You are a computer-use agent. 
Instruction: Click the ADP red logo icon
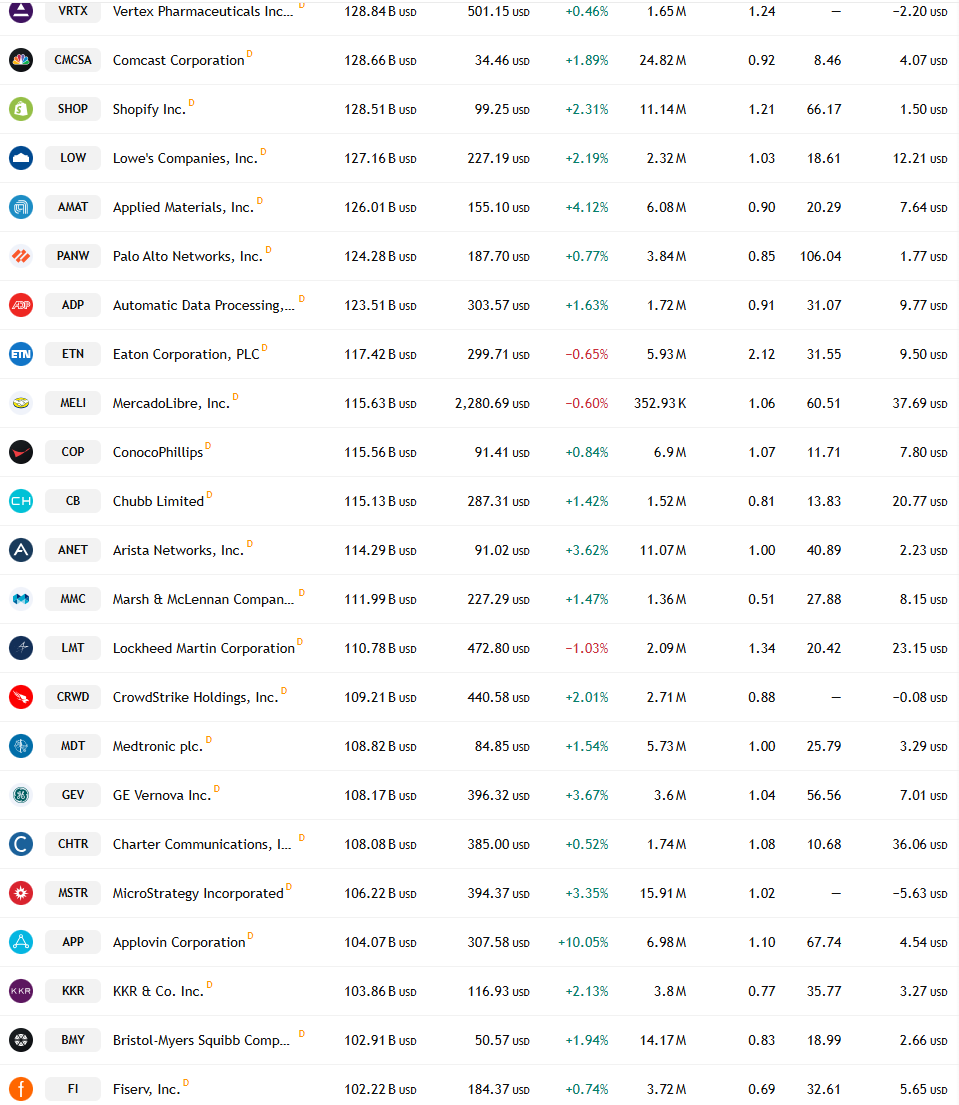(x=21, y=305)
